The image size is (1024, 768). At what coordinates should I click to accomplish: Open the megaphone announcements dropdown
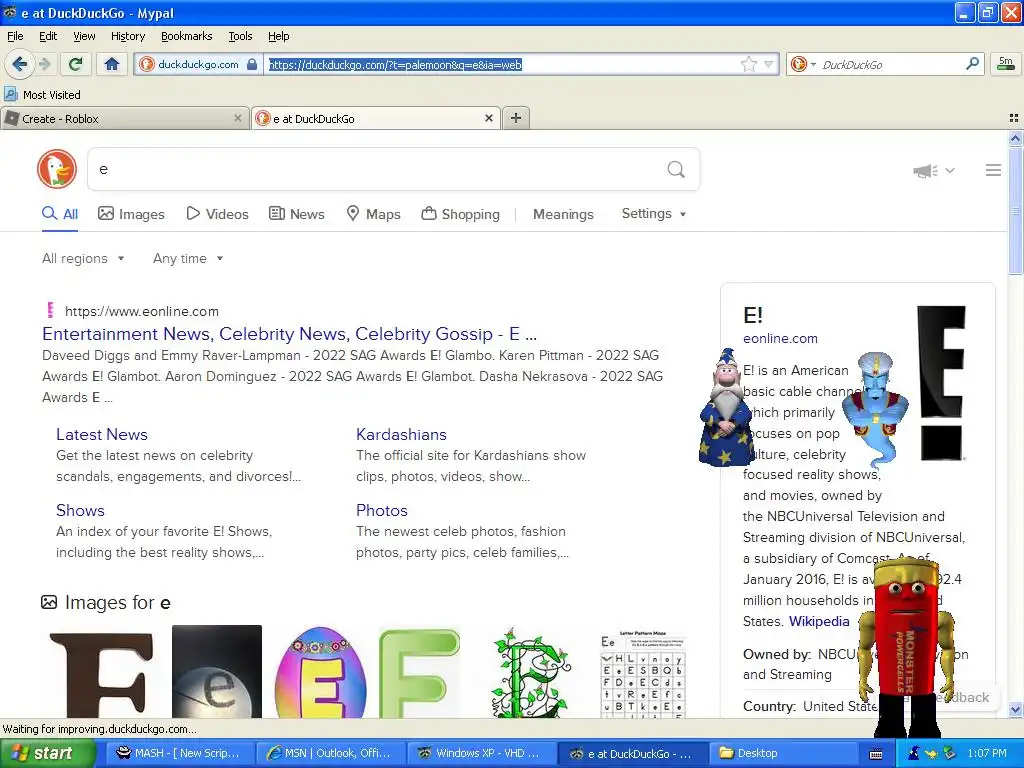[x=934, y=170]
